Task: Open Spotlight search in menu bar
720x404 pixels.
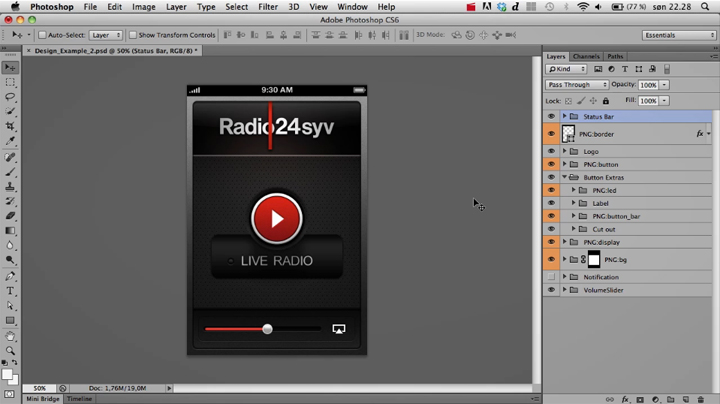Action: click(x=705, y=7)
